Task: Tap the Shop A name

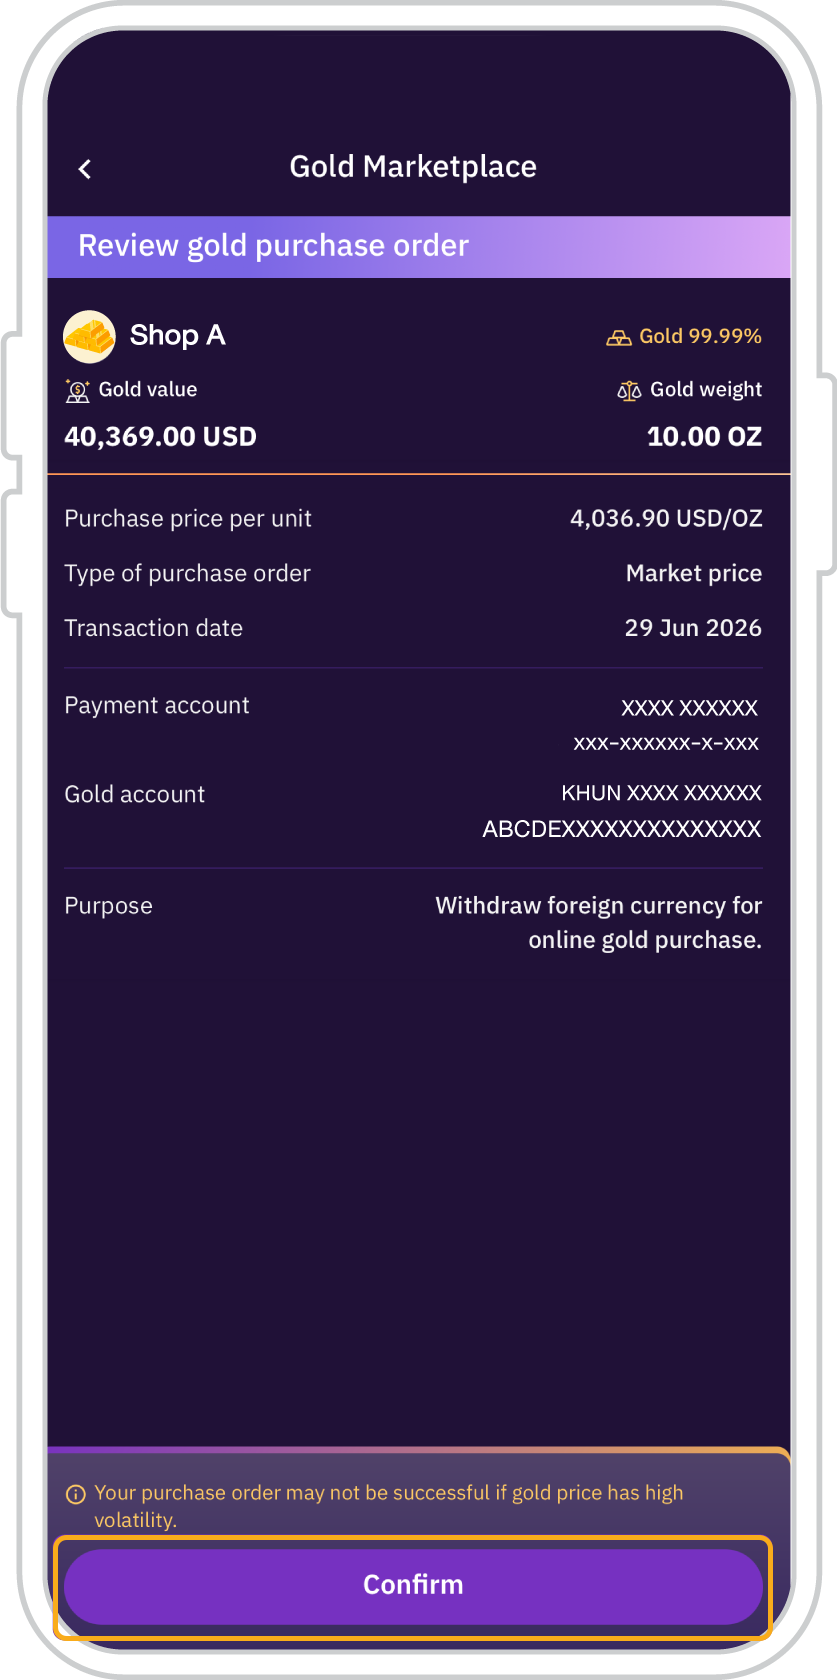Action: click(178, 335)
